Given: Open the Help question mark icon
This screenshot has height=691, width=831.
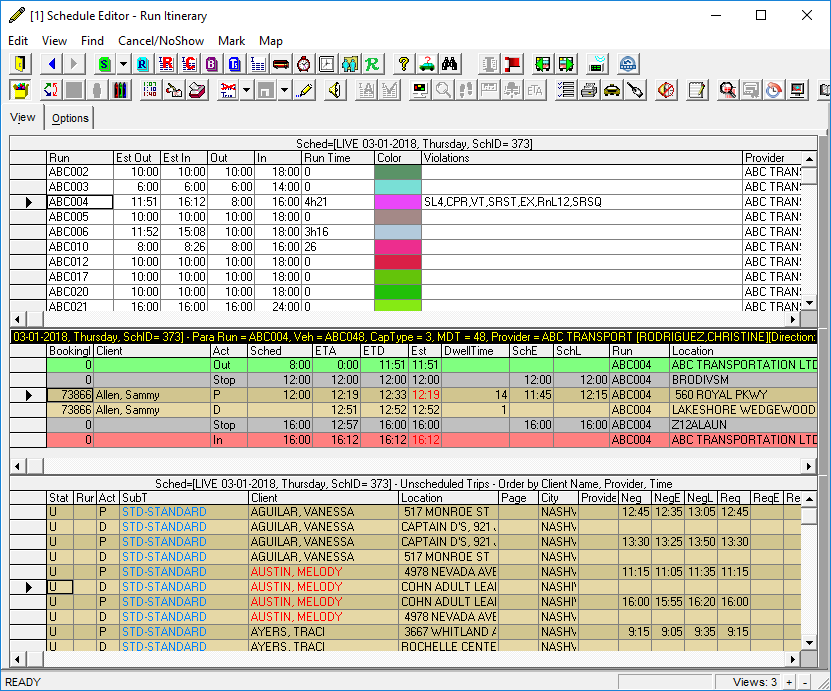Looking at the screenshot, I should [402, 63].
